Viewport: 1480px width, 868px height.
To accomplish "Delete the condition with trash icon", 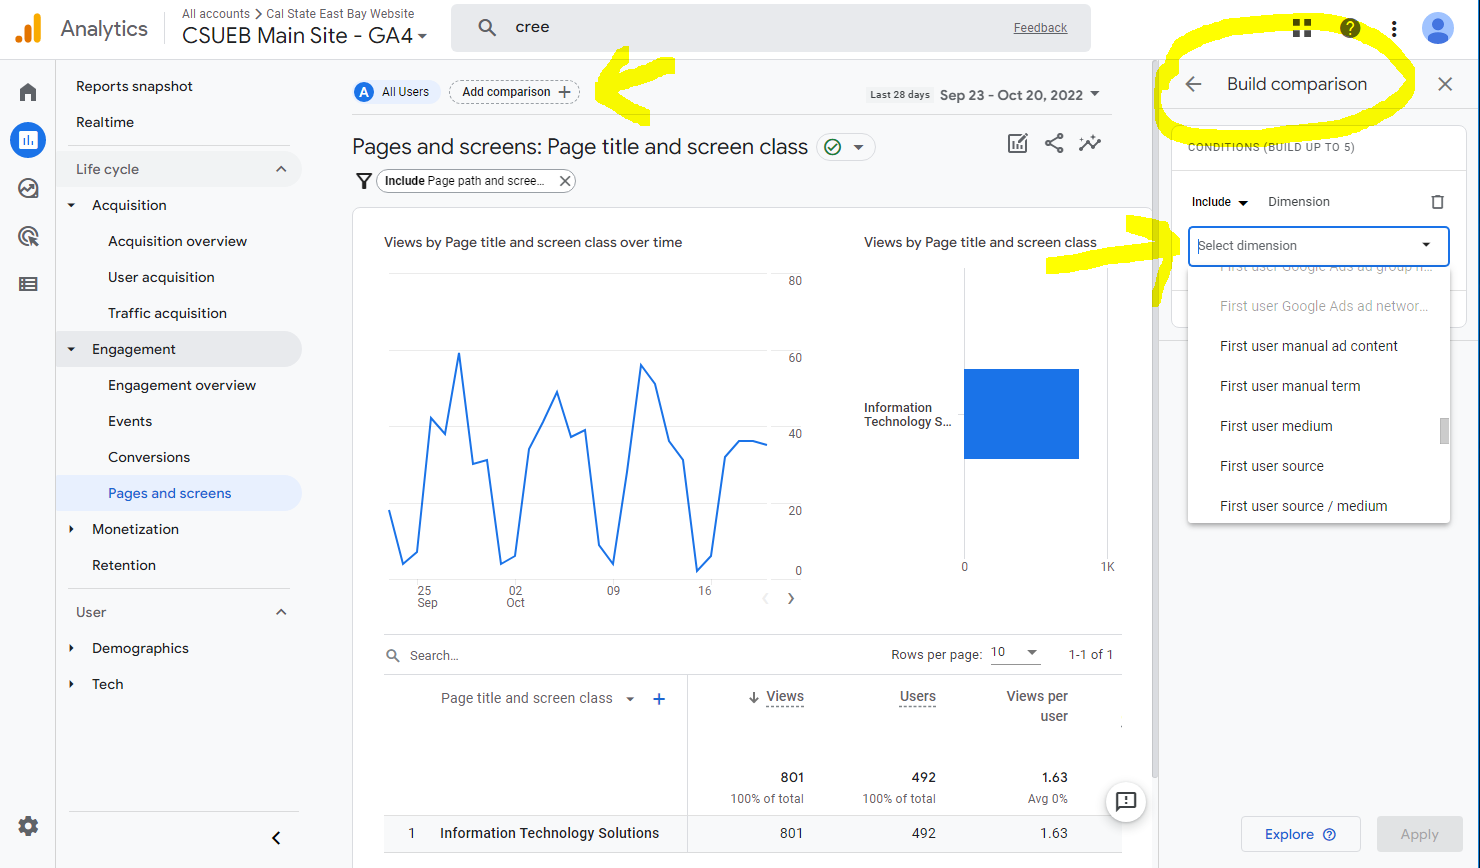I will point(1437,202).
